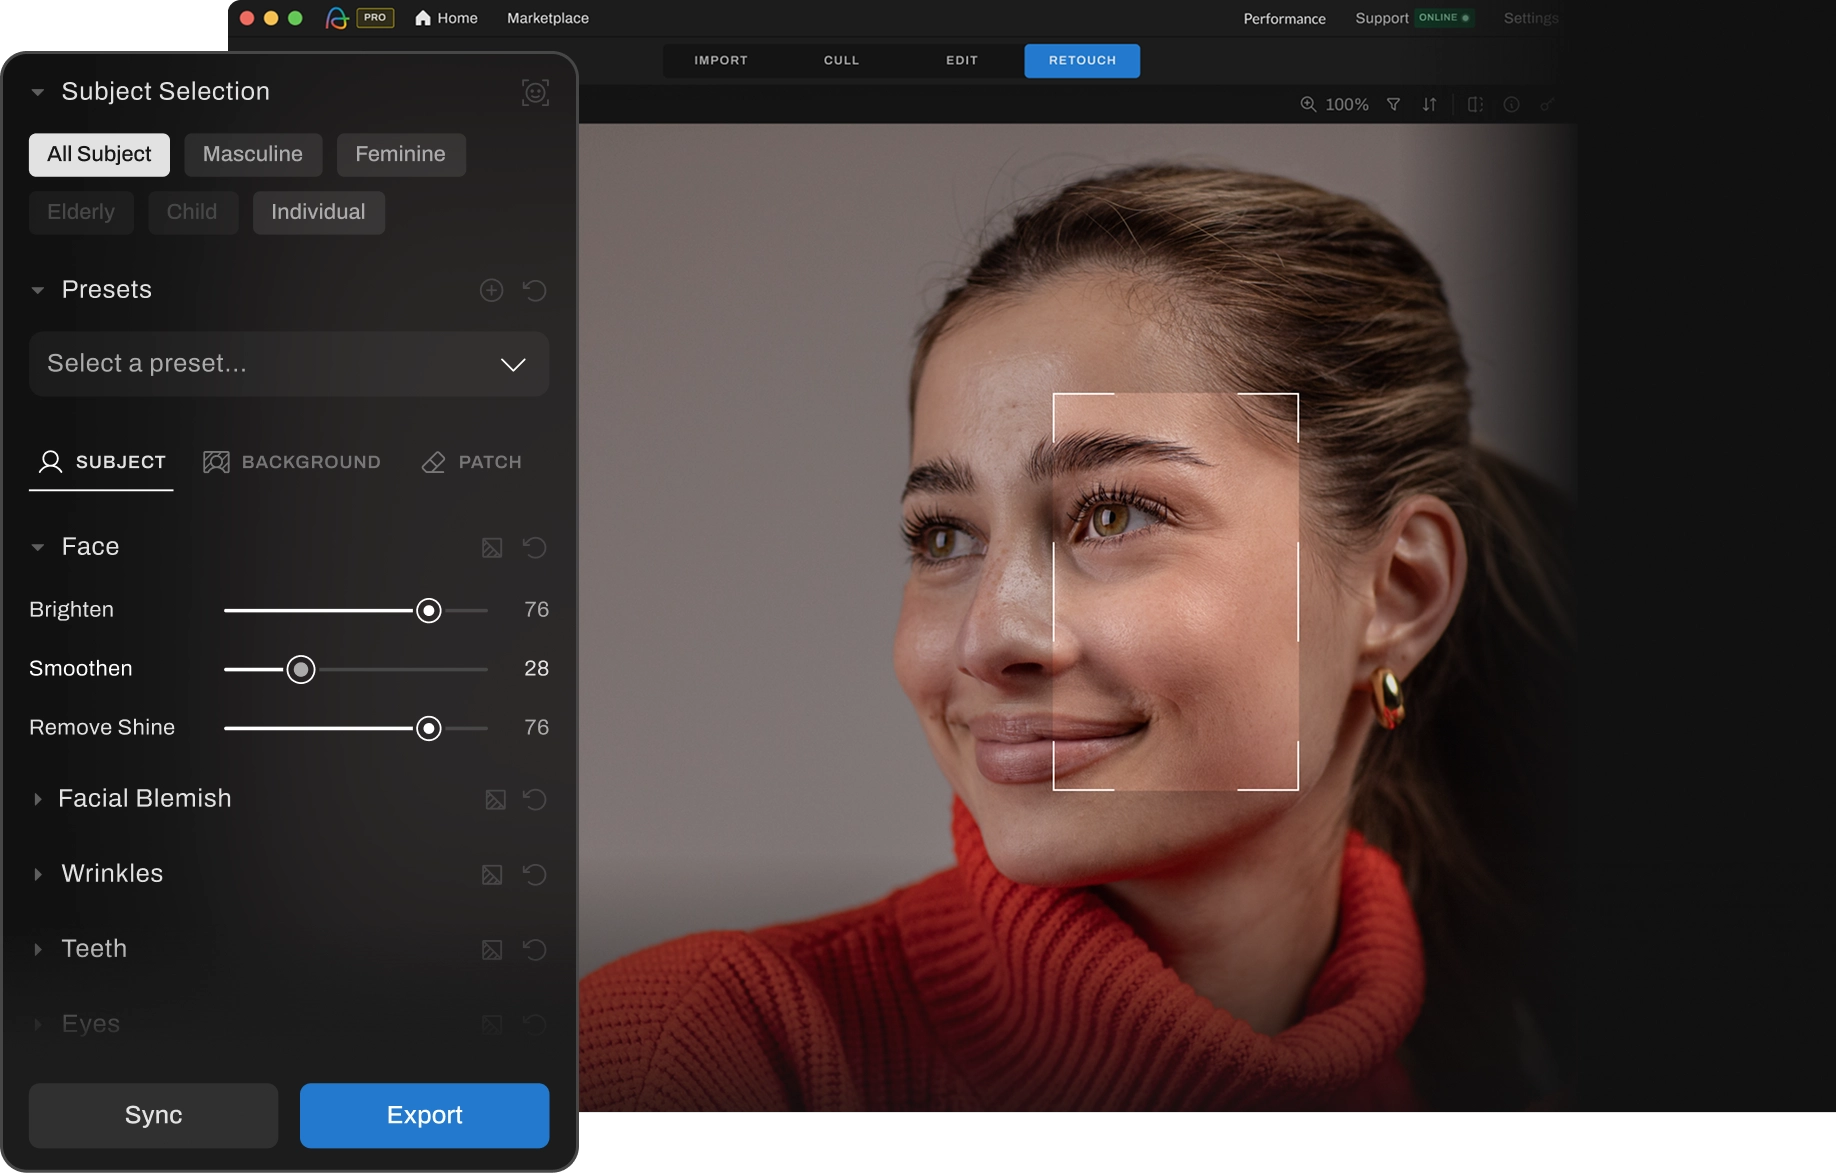Switch subject selection to Masculine
Viewport: 1836px width, 1173px height.
click(253, 154)
